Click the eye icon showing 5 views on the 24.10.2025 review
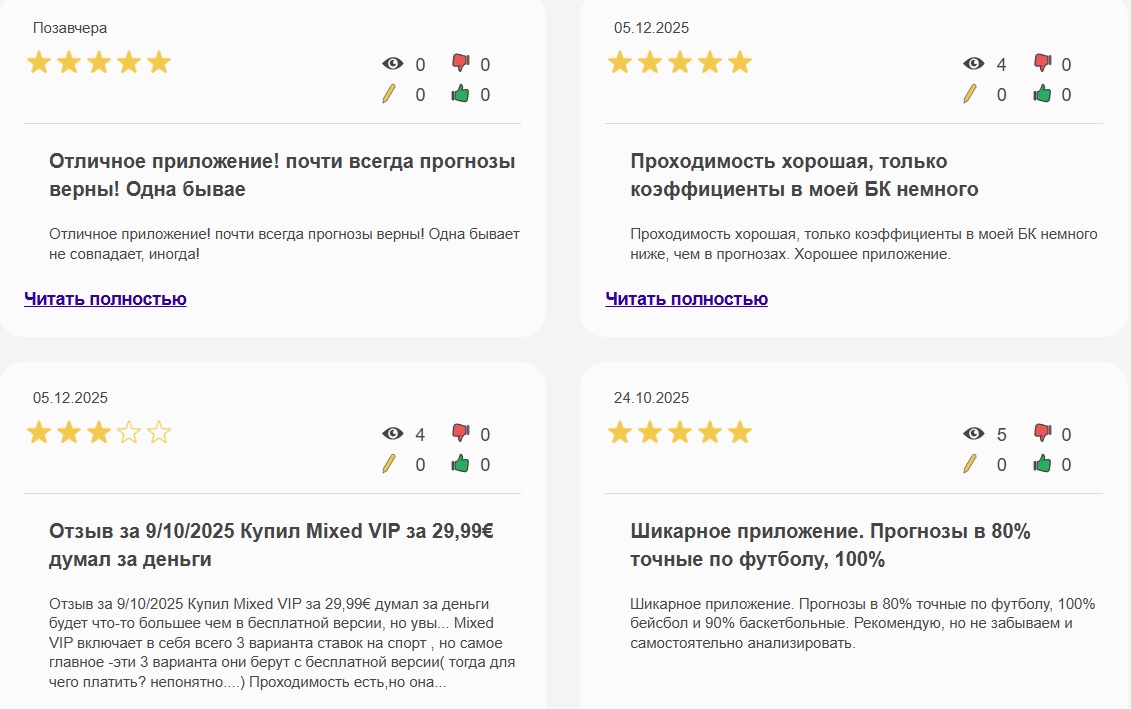The height and width of the screenshot is (709, 1131). [x=972, y=434]
